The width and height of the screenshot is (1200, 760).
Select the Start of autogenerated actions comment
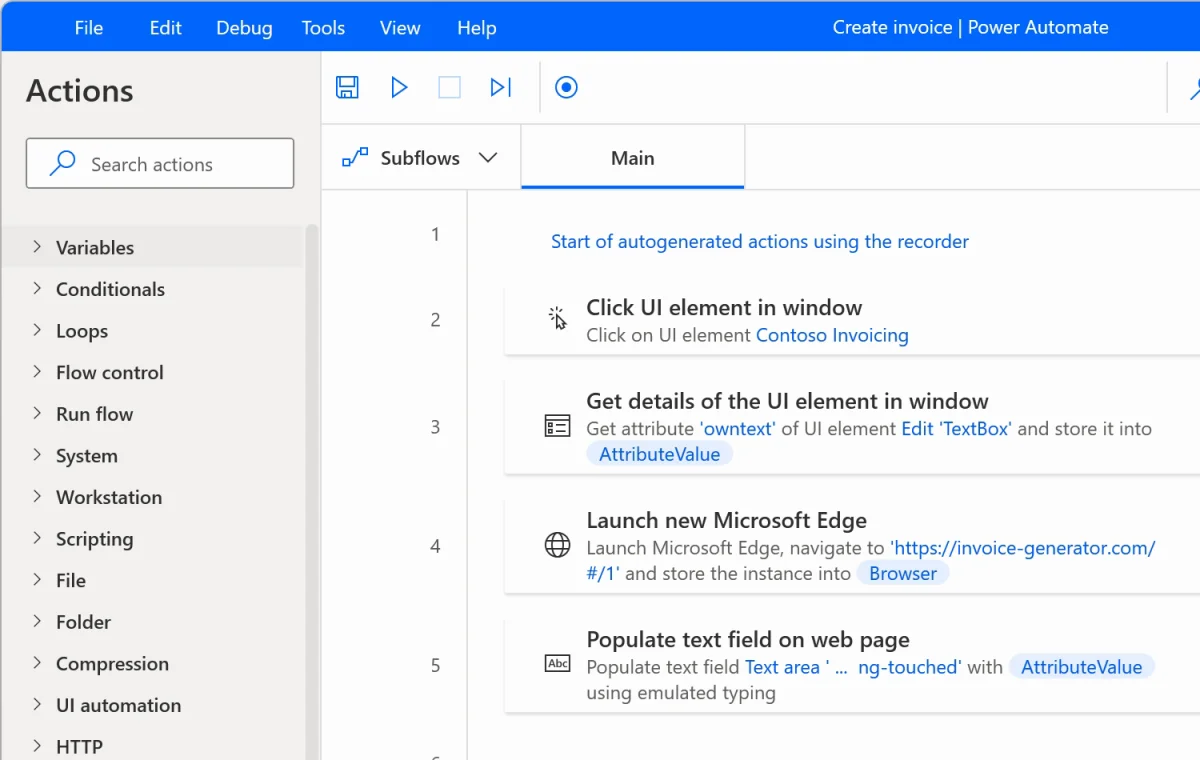click(x=760, y=241)
